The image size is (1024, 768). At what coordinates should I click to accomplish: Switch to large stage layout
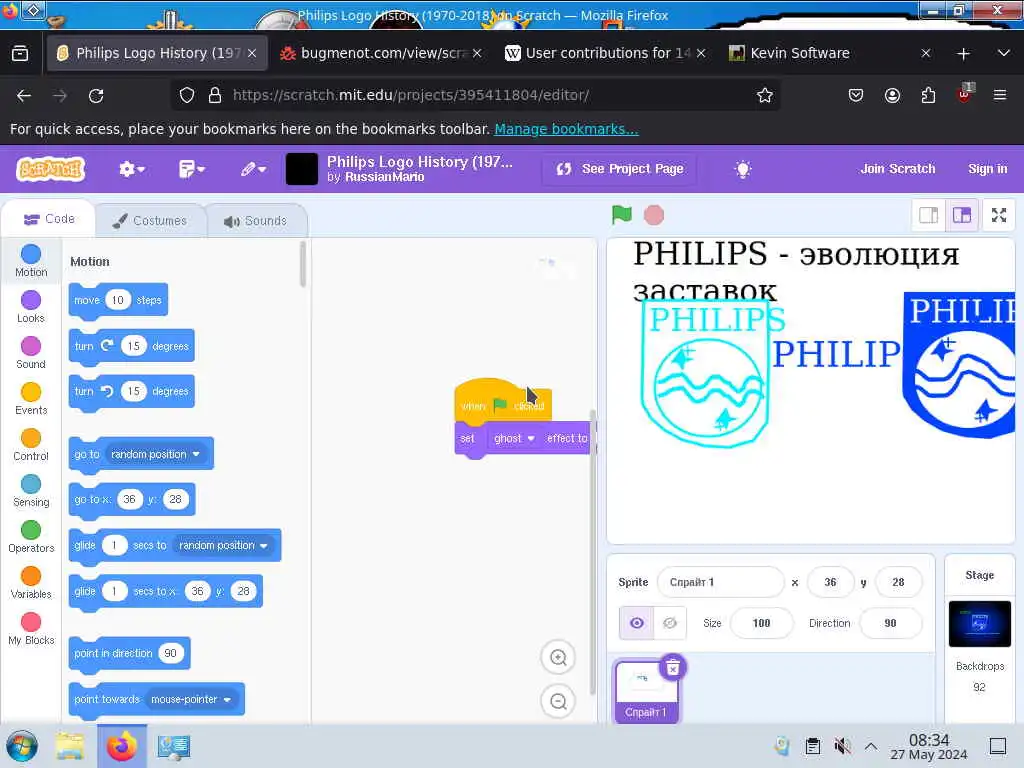point(962,215)
